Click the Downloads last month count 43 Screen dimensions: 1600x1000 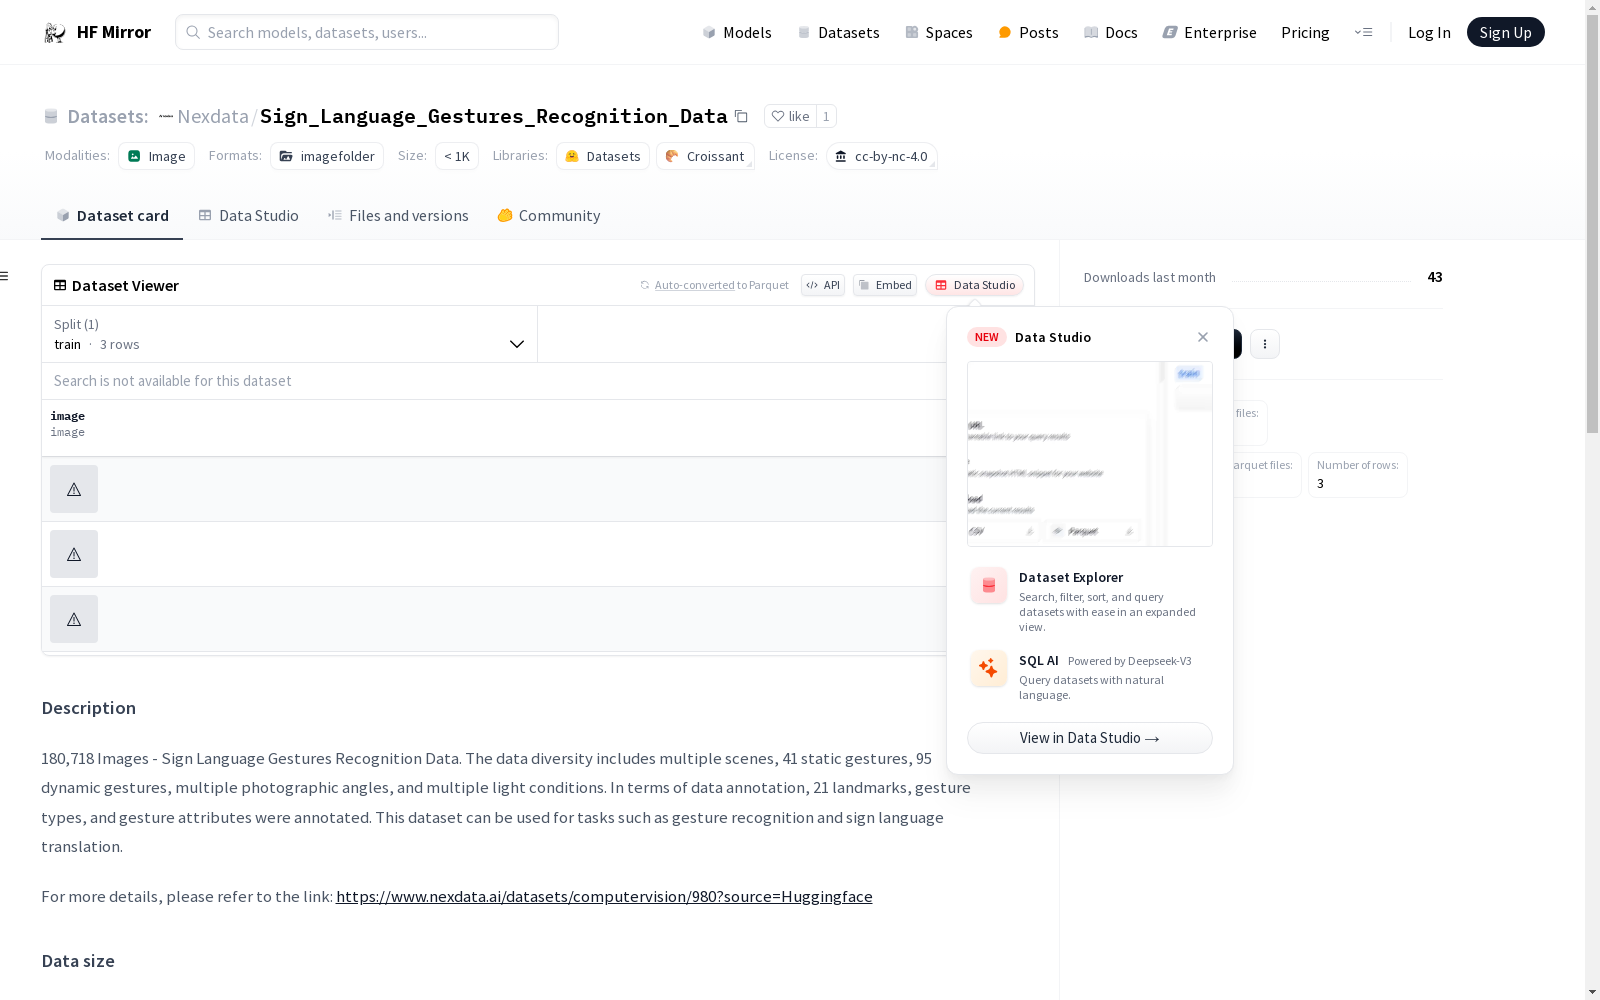click(1435, 277)
